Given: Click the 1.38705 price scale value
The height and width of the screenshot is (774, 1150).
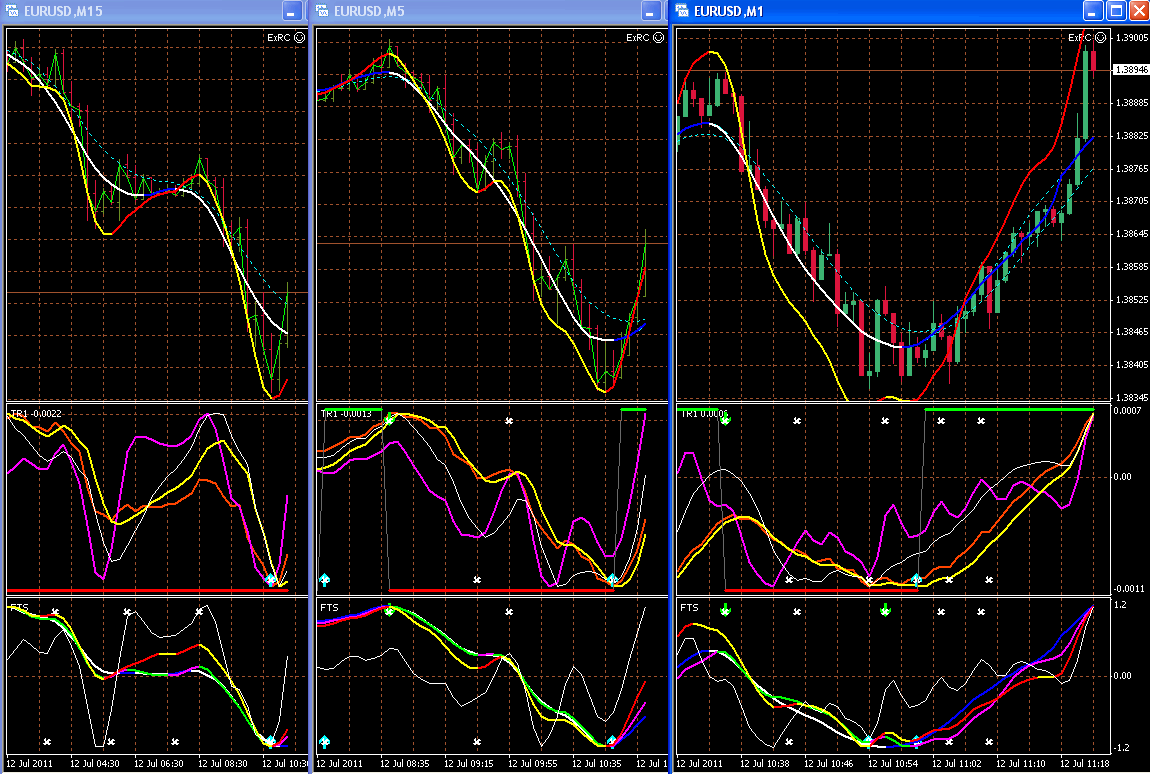Looking at the screenshot, I should coord(1132,200).
